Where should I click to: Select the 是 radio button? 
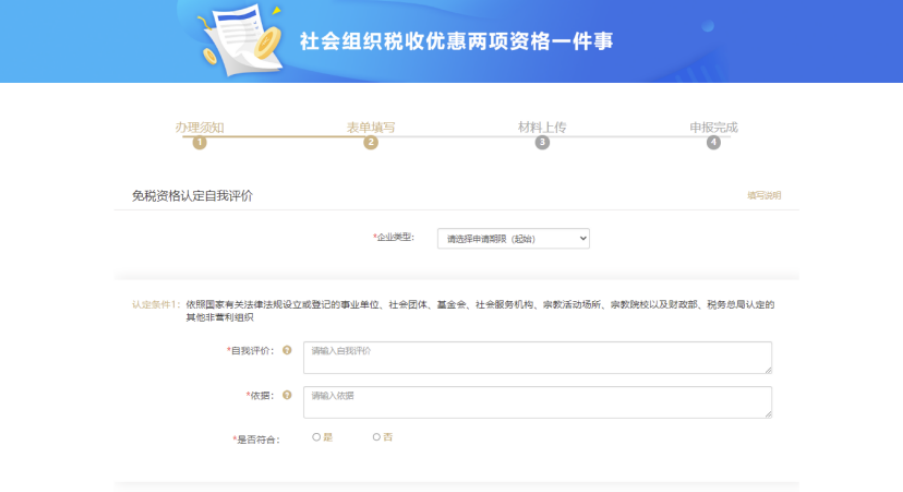pyautogui.click(x=317, y=437)
